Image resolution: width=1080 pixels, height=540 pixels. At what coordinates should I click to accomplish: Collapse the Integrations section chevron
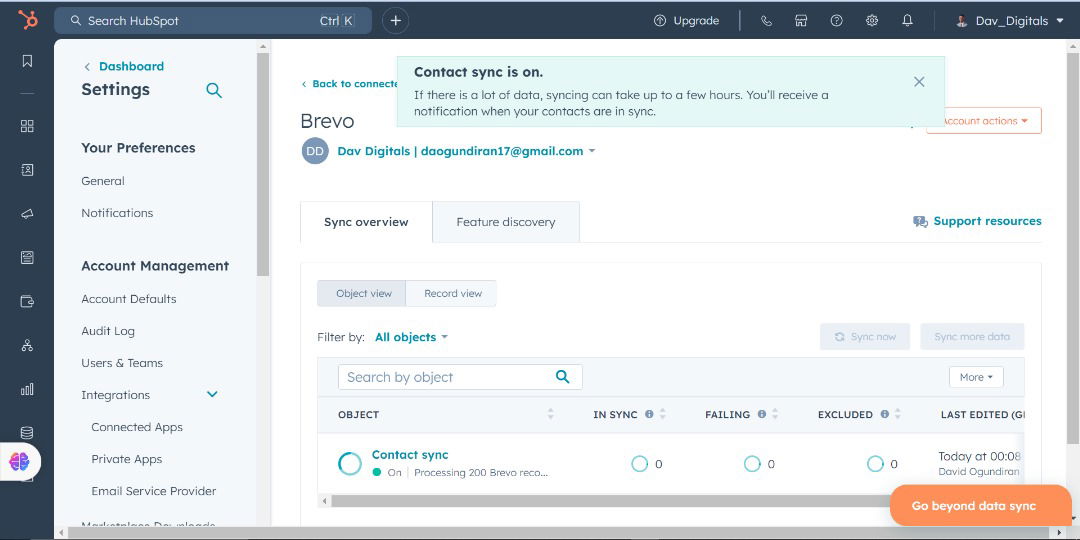click(212, 395)
